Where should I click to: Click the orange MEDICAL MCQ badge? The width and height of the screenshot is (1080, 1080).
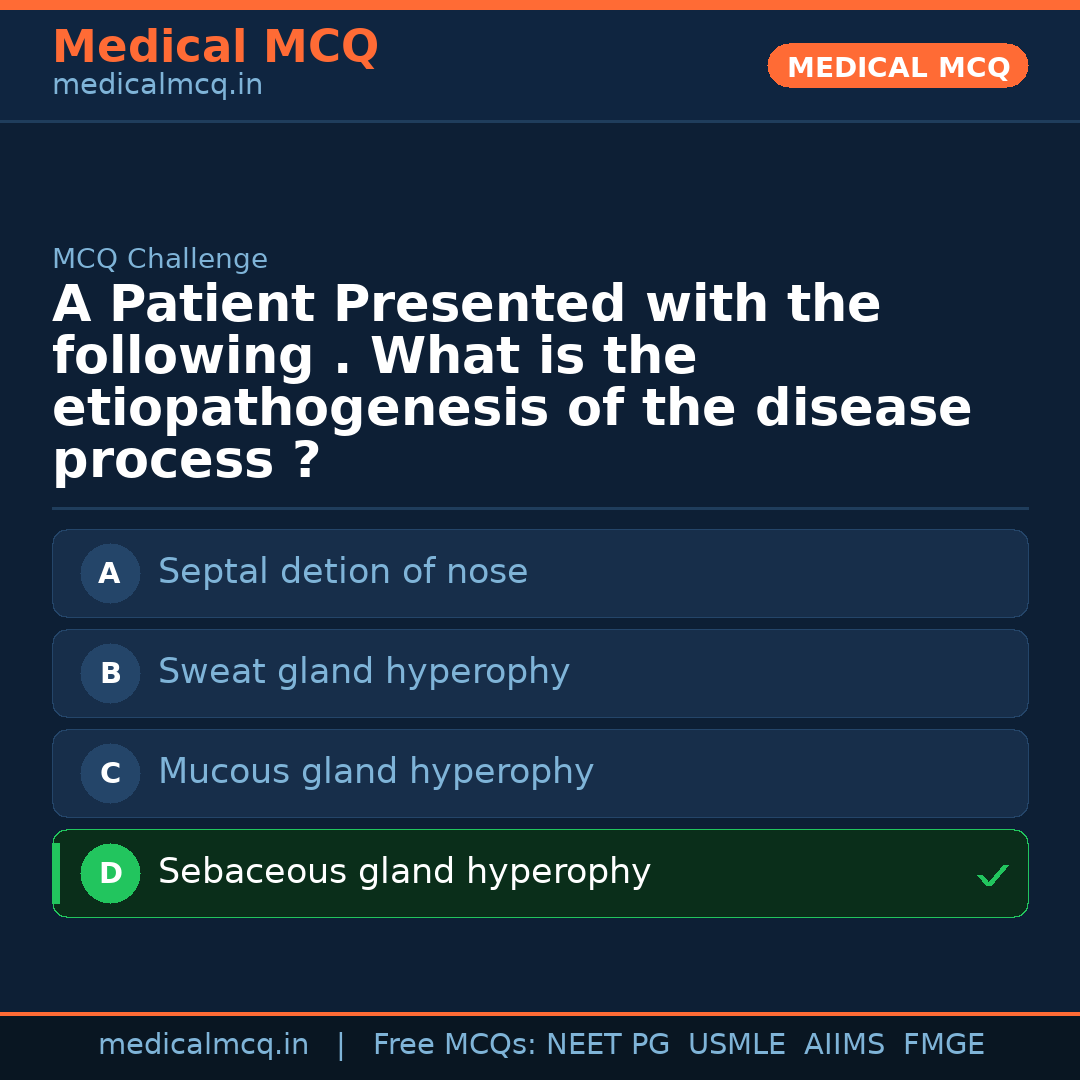[x=897, y=67]
